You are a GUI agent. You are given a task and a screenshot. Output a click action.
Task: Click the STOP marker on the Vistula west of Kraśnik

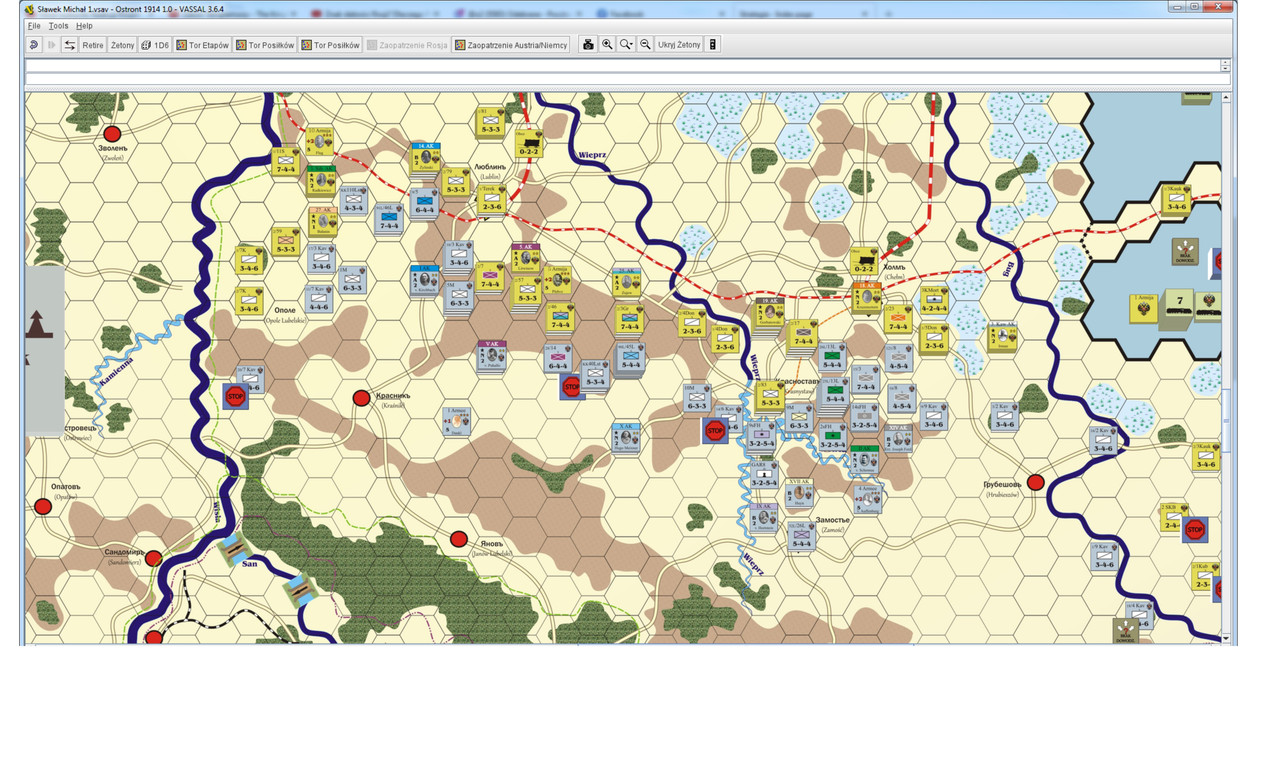coord(235,395)
